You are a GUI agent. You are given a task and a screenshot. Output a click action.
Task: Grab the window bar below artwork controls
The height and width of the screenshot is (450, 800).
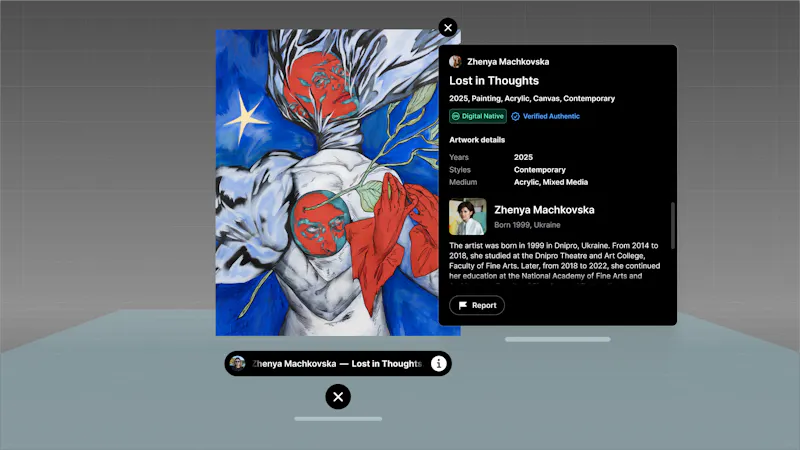338,419
